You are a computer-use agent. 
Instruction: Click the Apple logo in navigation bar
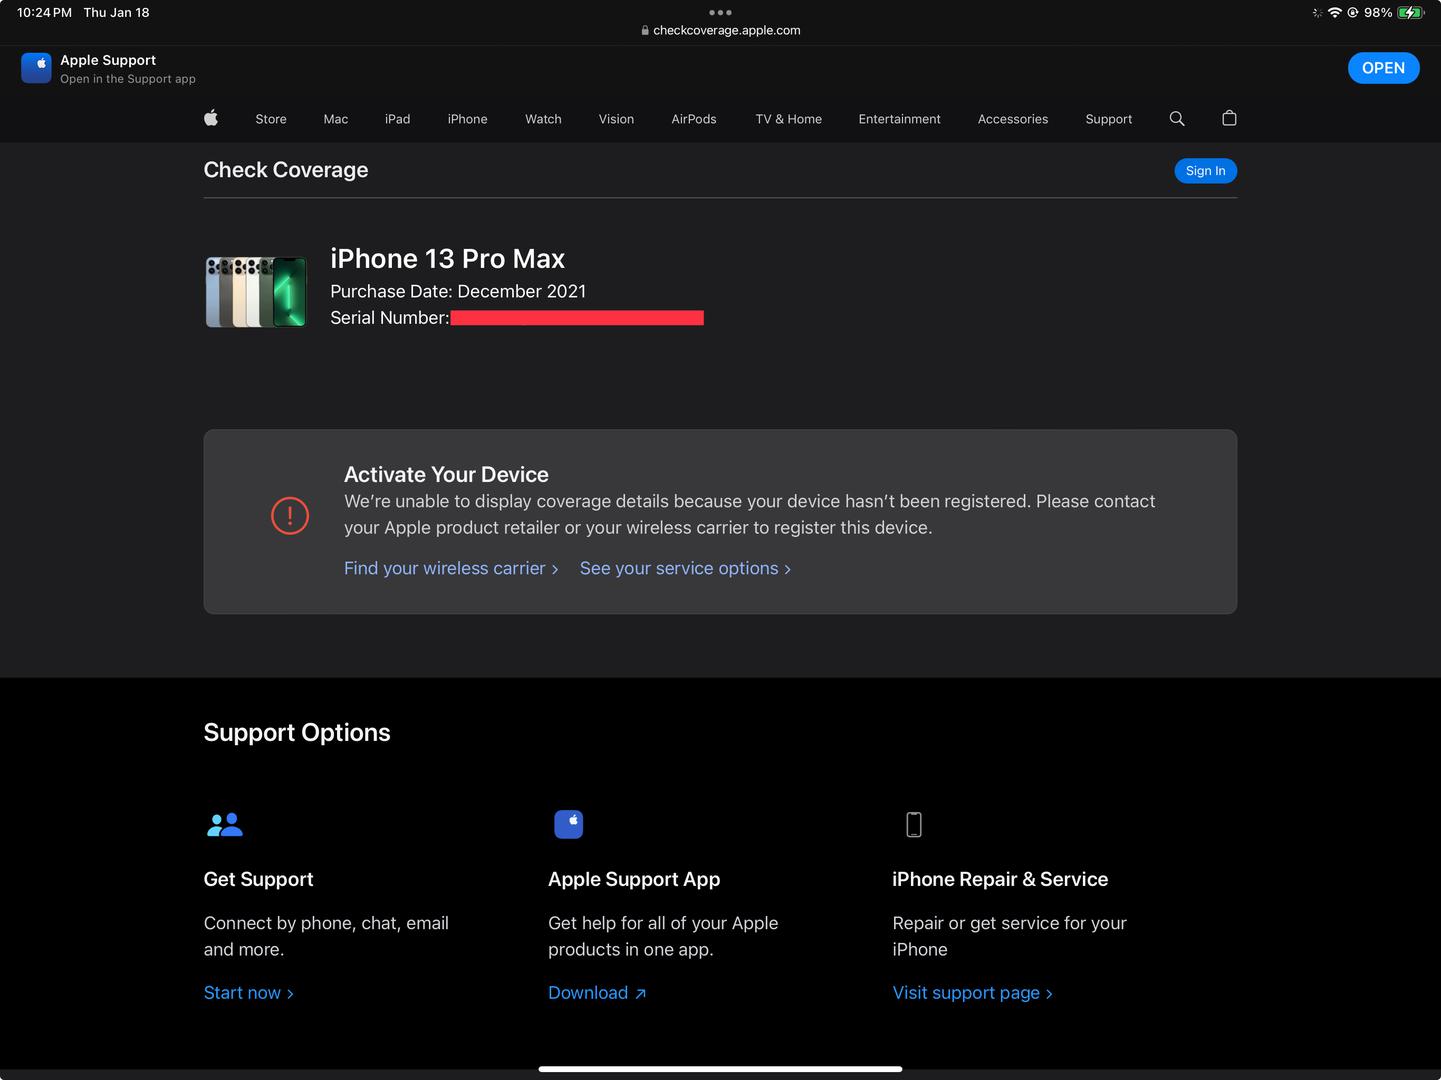(211, 118)
